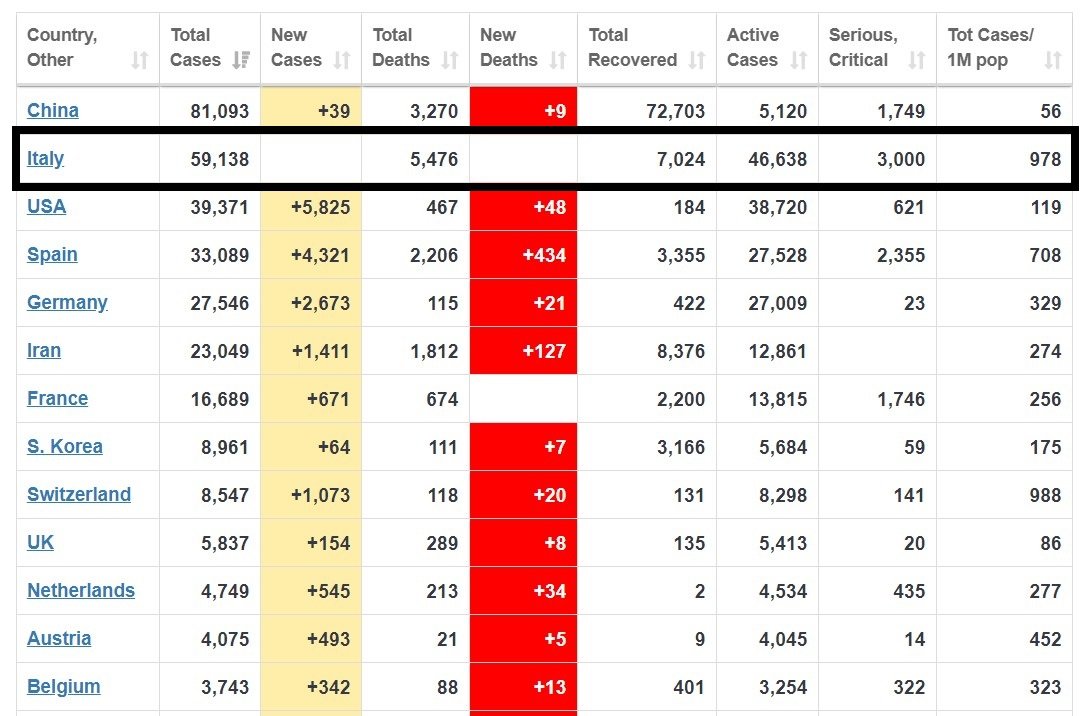Select USA's yellow +5,825 new cases cell

(311, 207)
